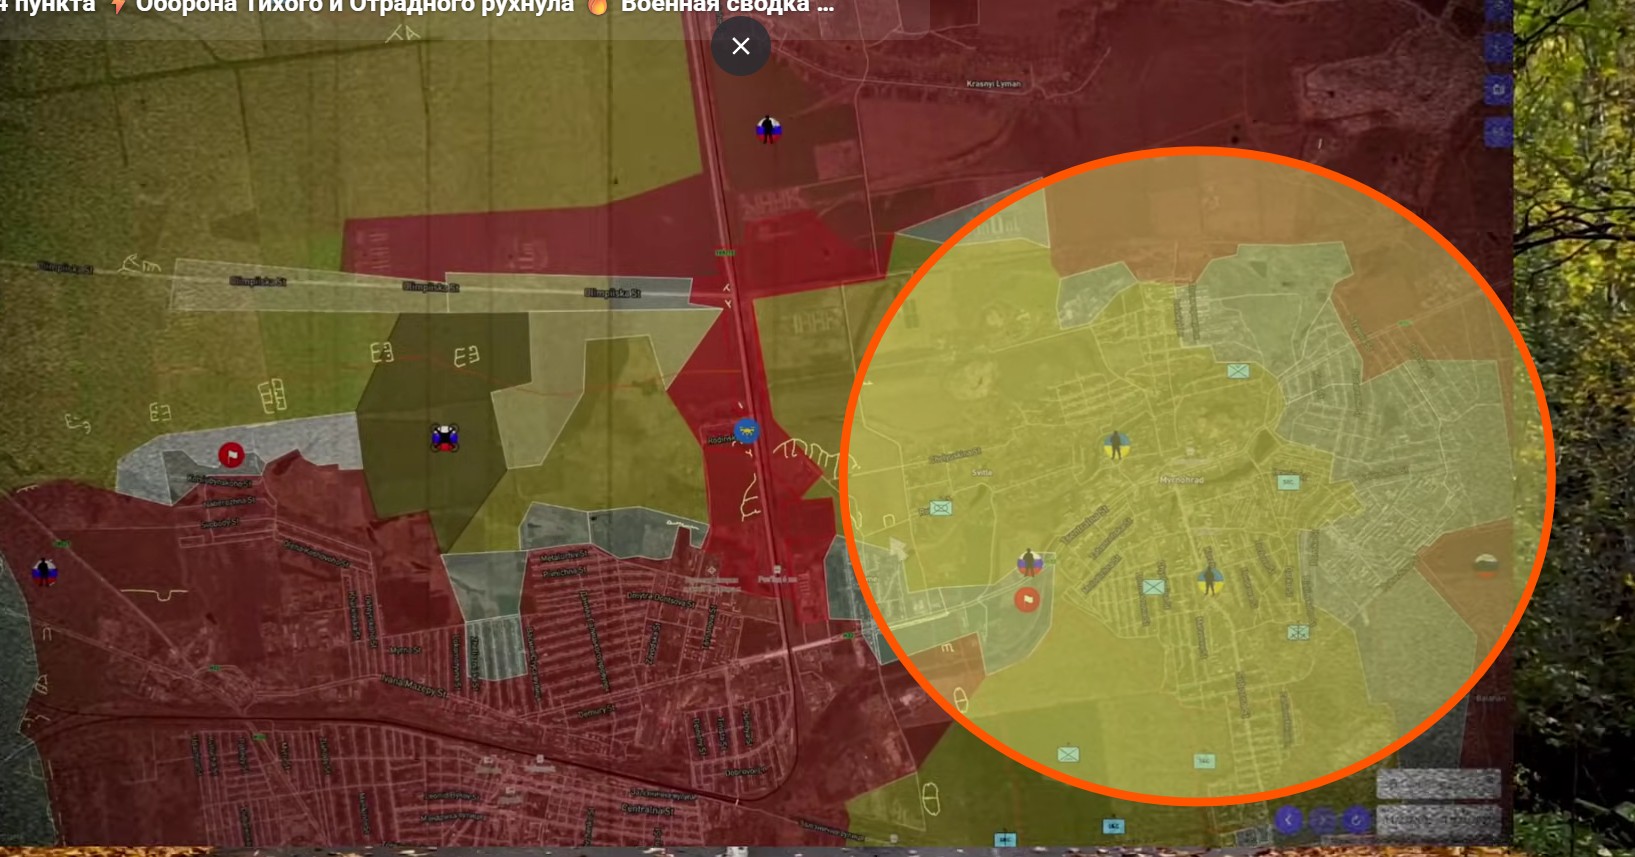Viewport: 1635px width, 857px height.
Task: Close the image viewer with the X button
Action: 740,46
